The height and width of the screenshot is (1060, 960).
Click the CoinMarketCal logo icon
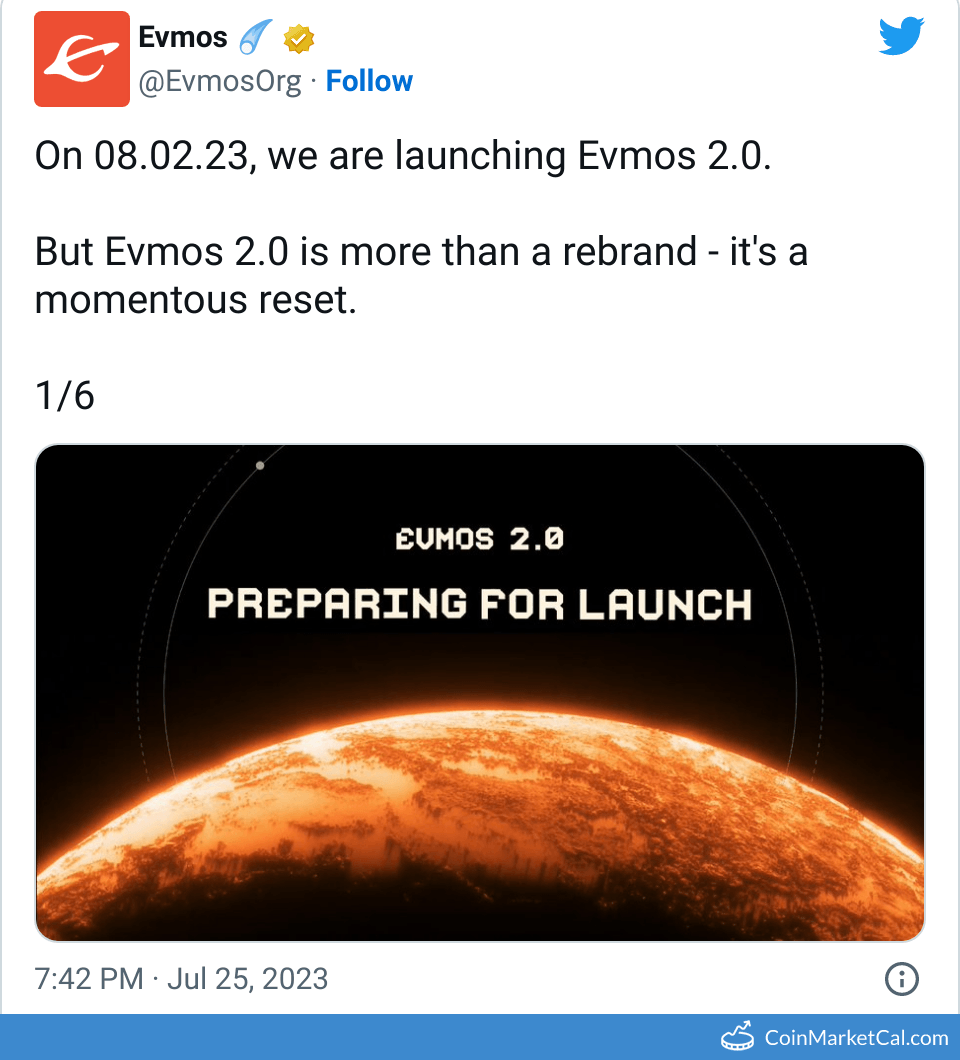pyautogui.click(x=739, y=1036)
